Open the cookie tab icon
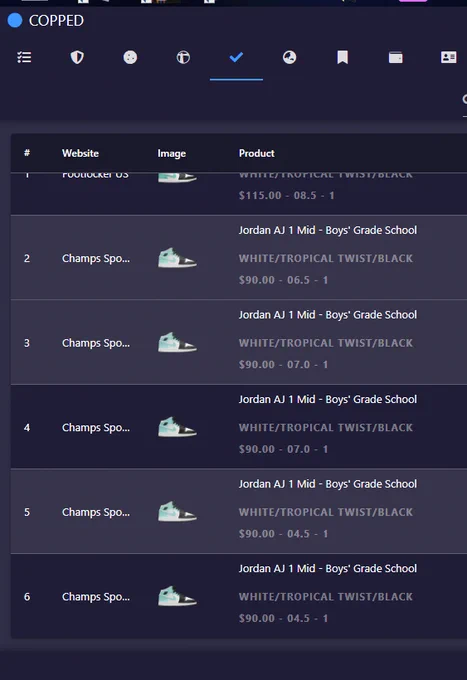 tap(130, 57)
